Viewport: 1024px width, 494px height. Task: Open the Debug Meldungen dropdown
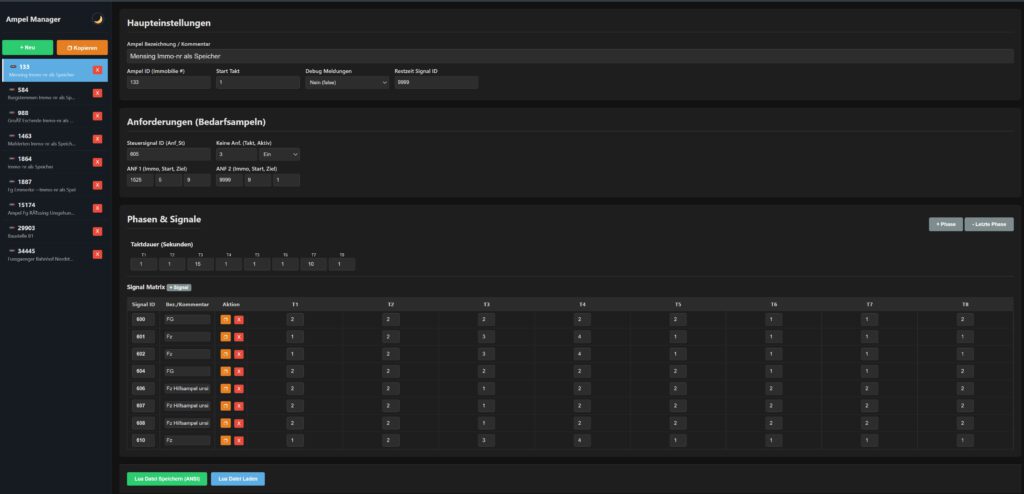[x=346, y=83]
